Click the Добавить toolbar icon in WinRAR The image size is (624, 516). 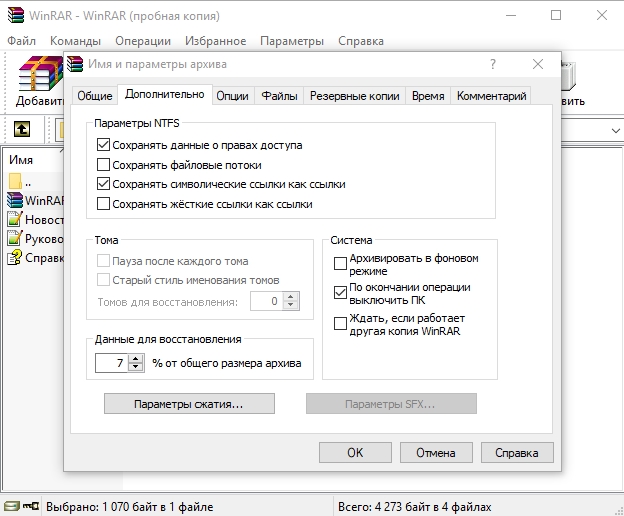40,75
